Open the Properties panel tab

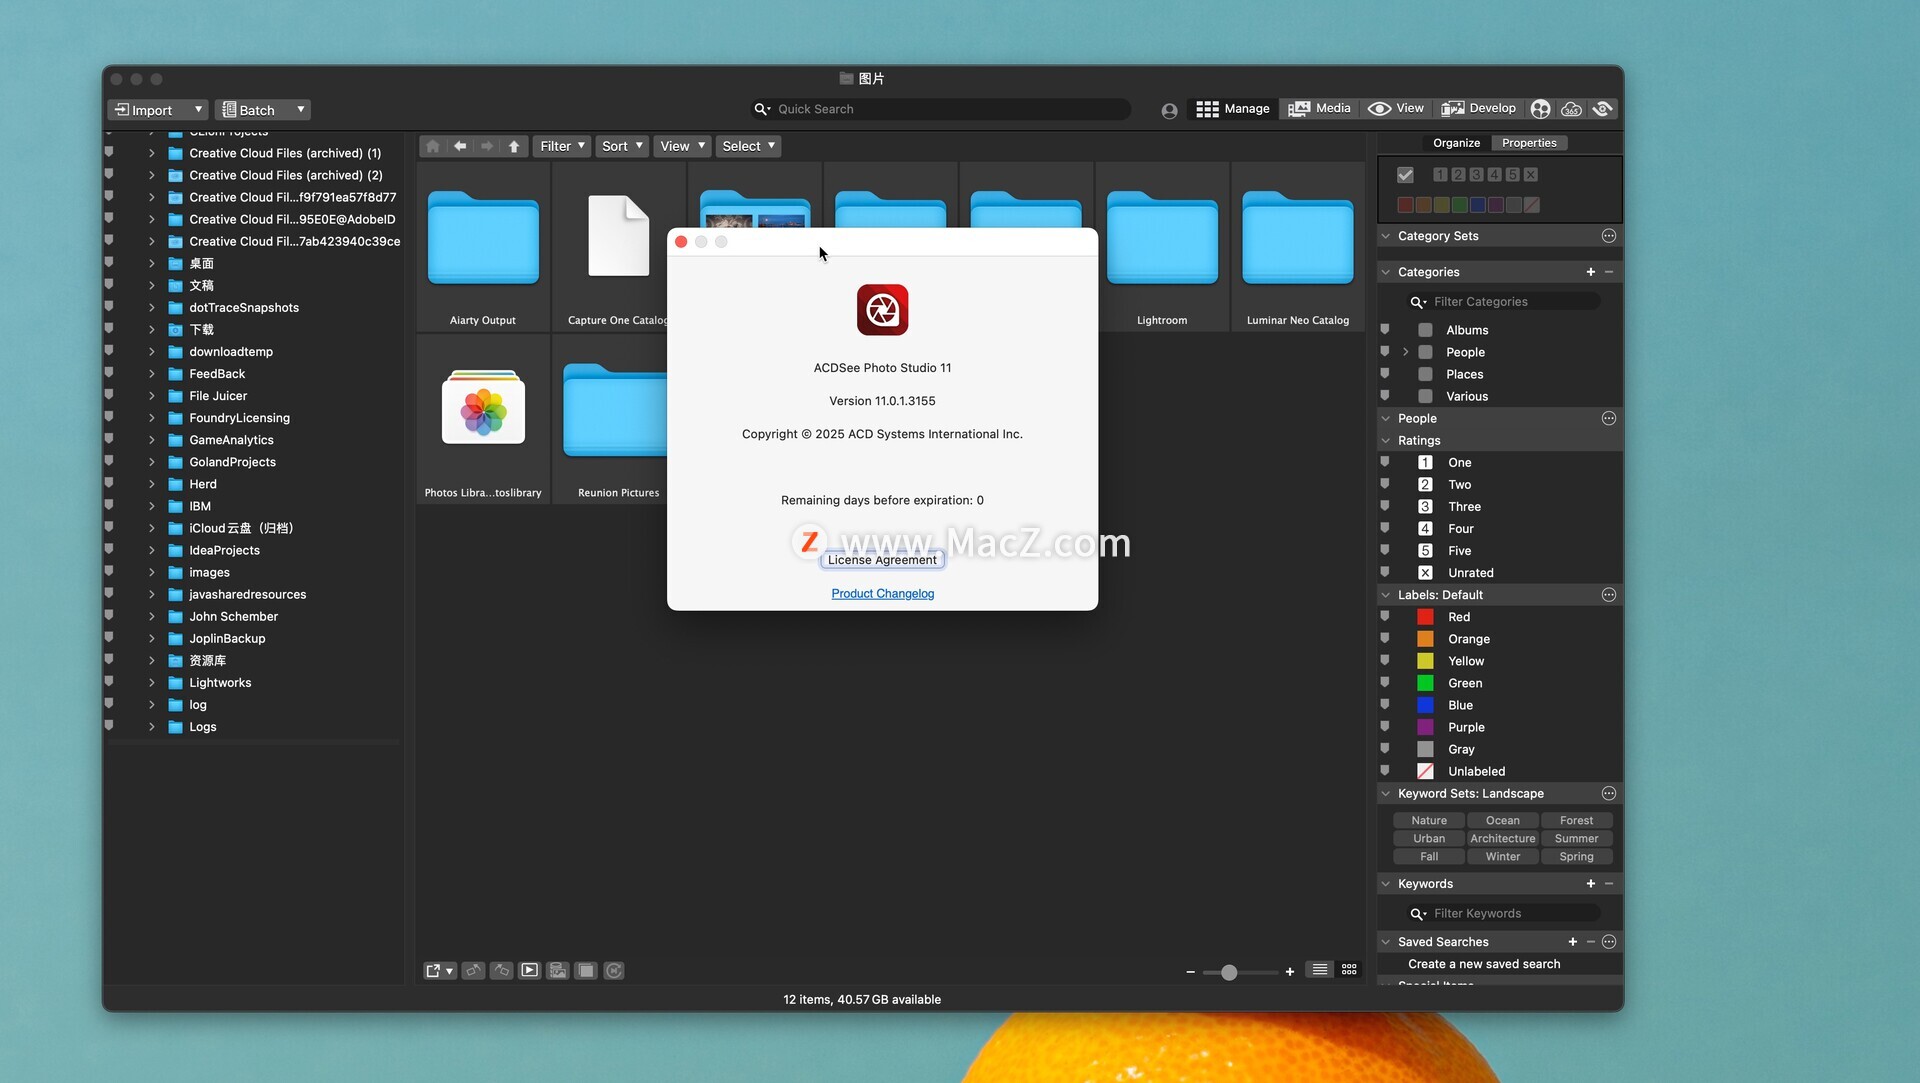(x=1529, y=143)
